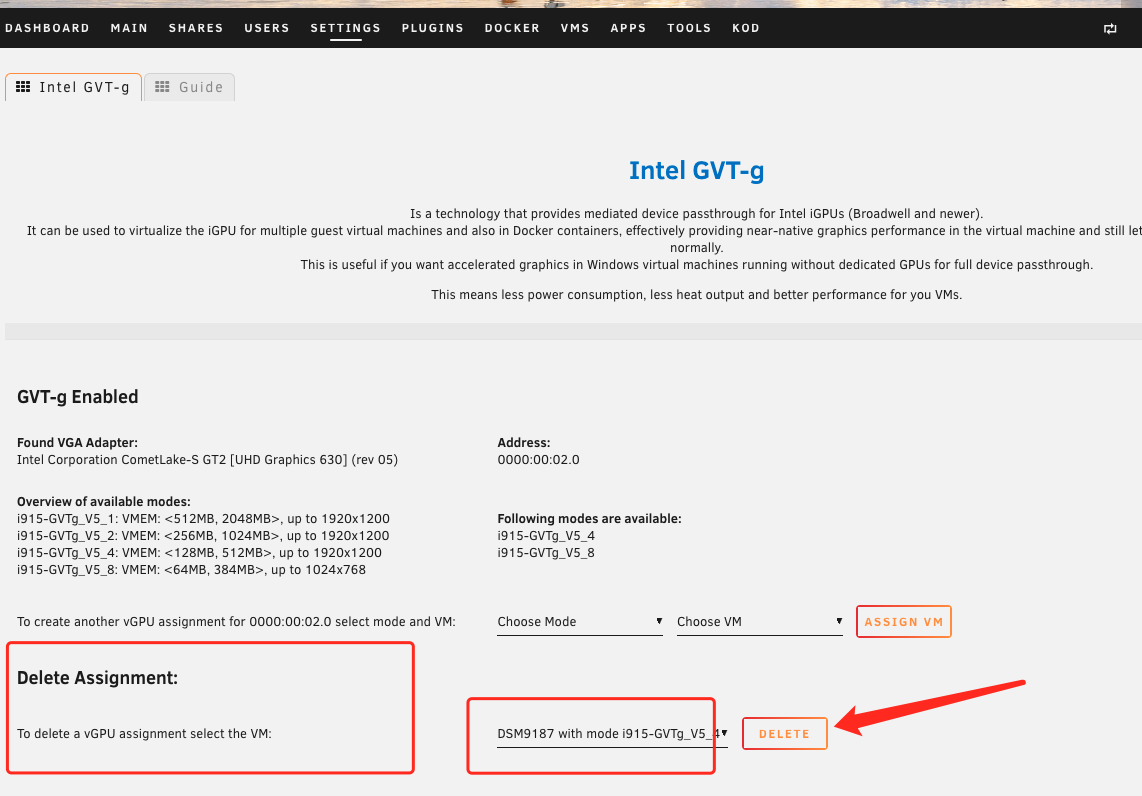
Task: Click the Found VGA Adapter label
Action: (77, 442)
